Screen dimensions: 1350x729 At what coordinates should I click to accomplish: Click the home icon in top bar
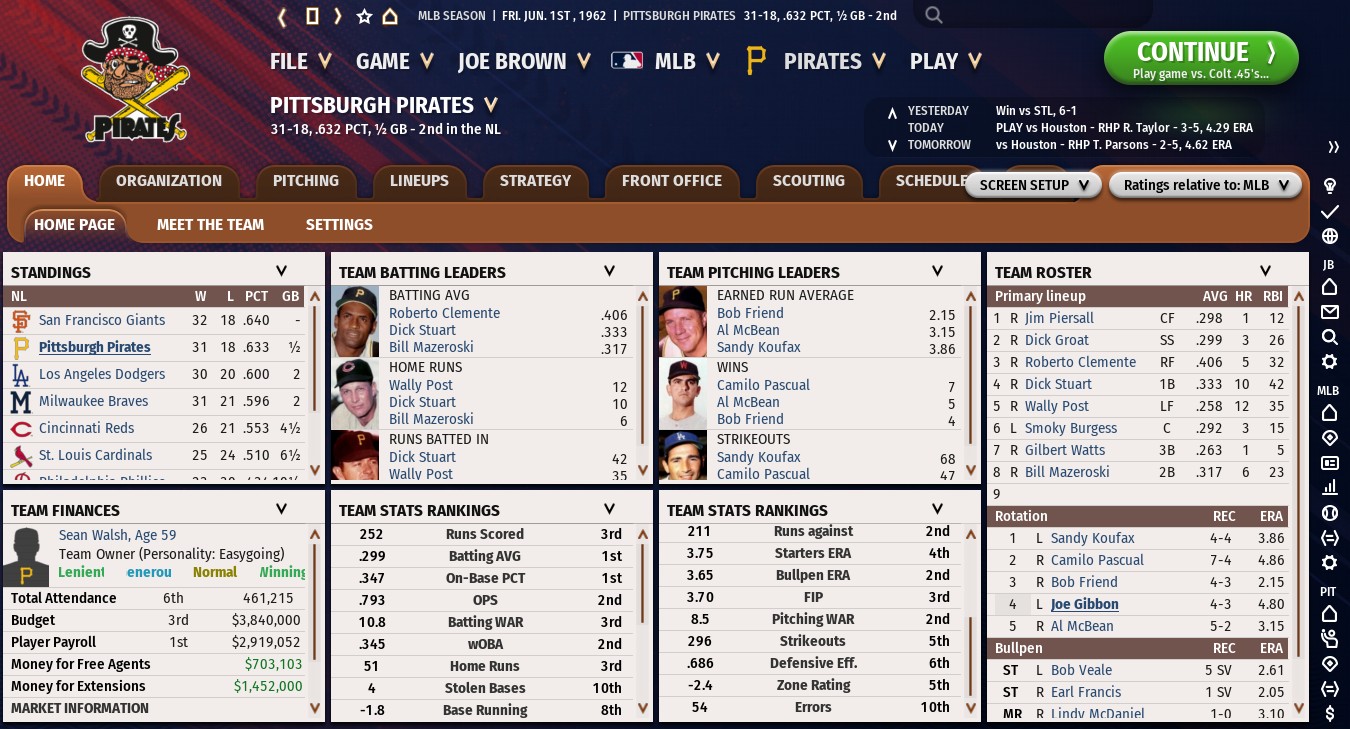coord(390,16)
